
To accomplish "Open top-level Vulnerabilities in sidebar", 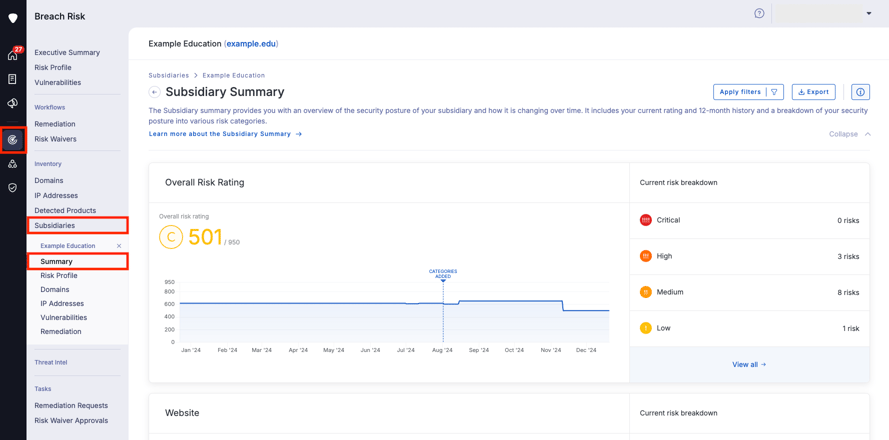I will [57, 82].
